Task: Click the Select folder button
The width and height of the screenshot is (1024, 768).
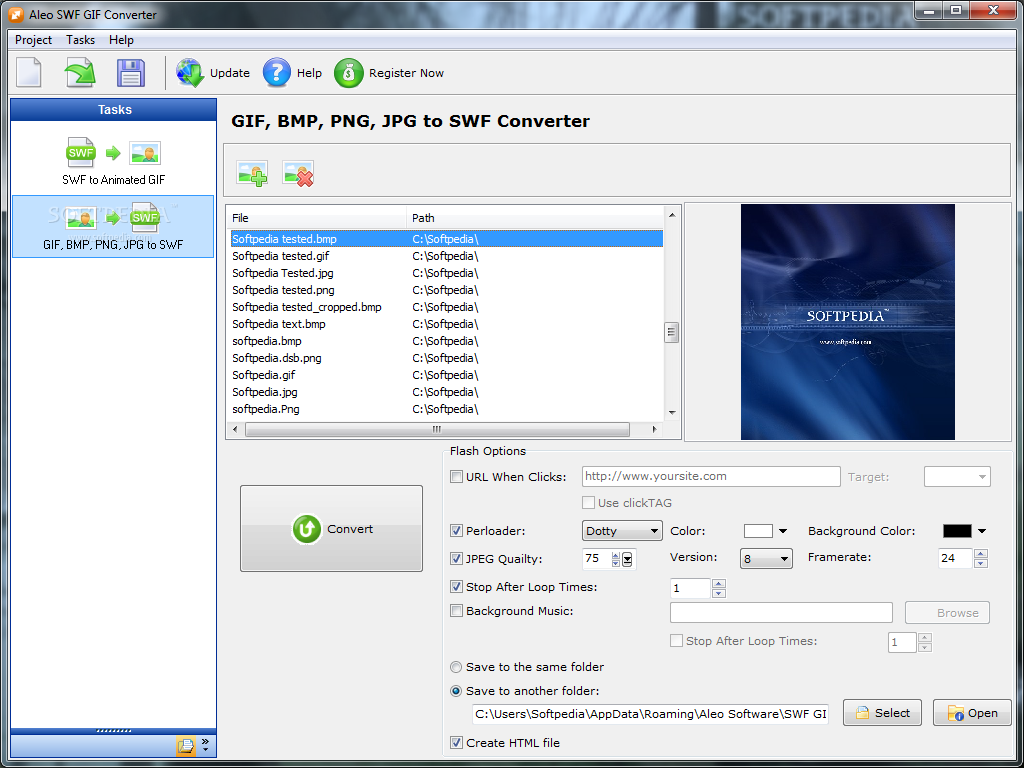Action: [x=882, y=712]
